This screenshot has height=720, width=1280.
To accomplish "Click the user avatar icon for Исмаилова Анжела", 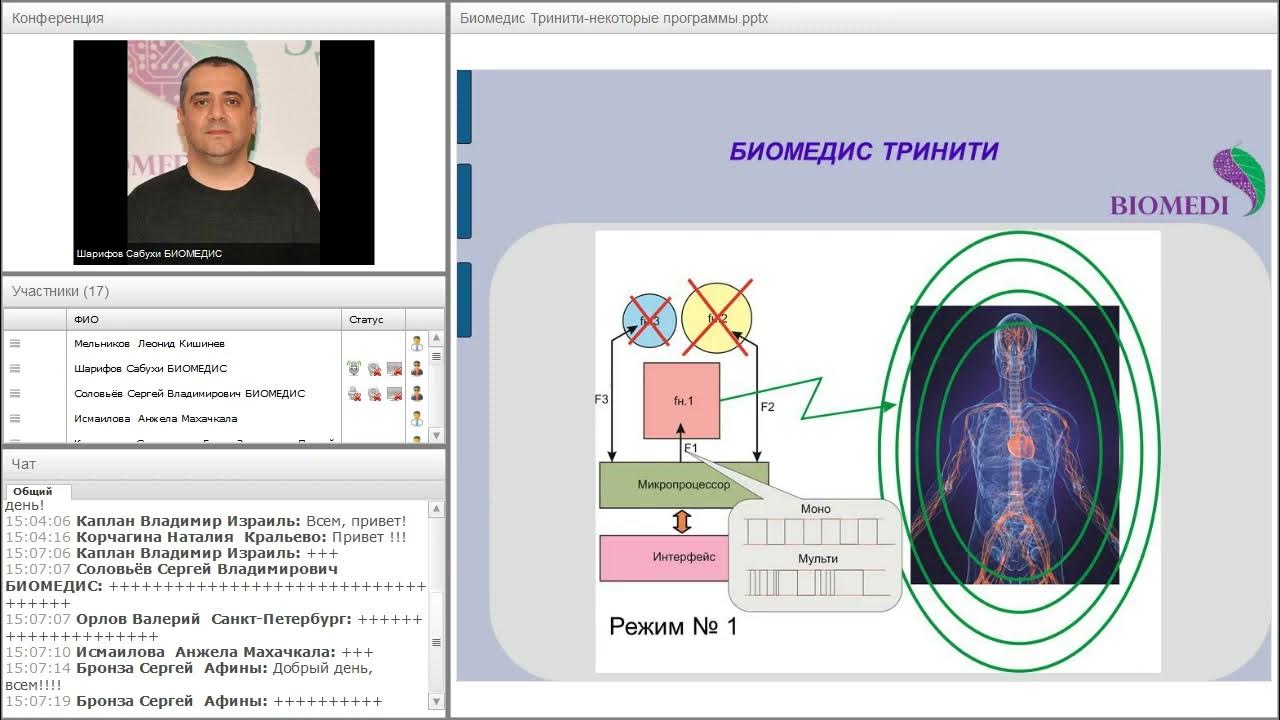I will coord(417,419).
